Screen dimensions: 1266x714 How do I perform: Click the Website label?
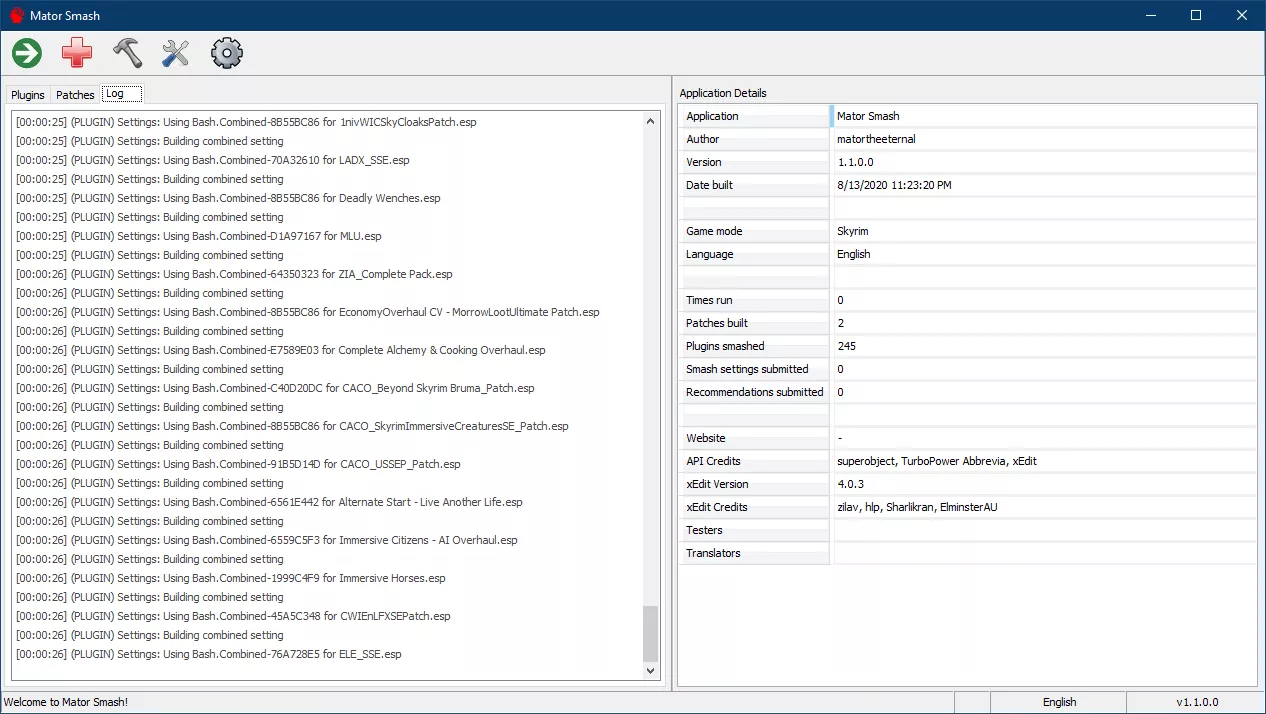(706, 438)
